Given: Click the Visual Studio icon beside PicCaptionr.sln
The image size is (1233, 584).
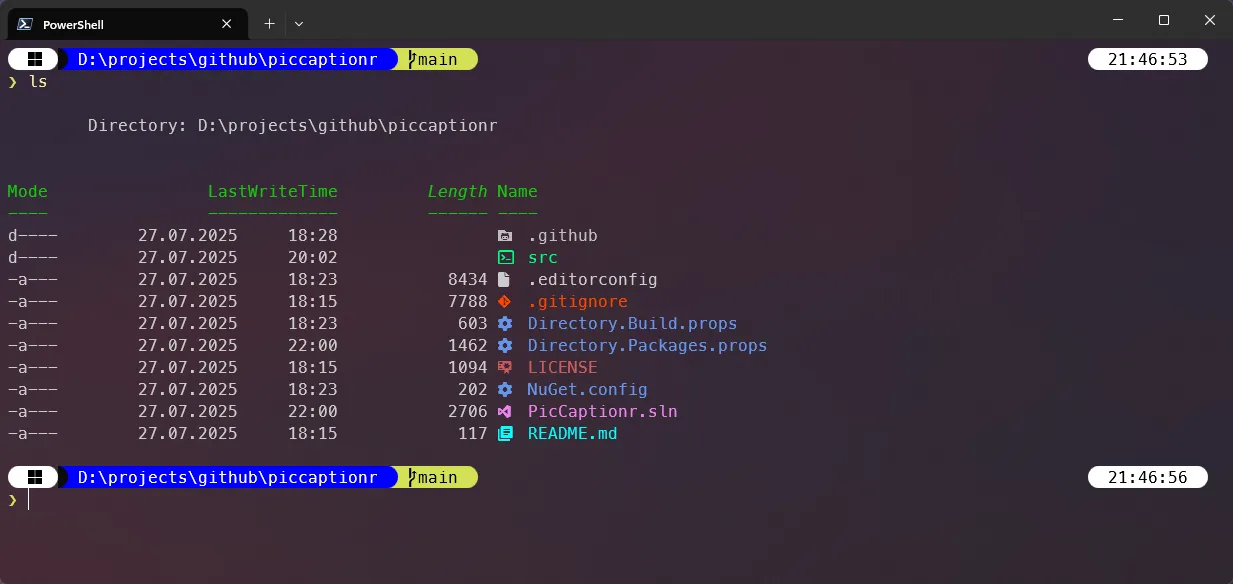Looking at the screenshot, I should point(505,412).
